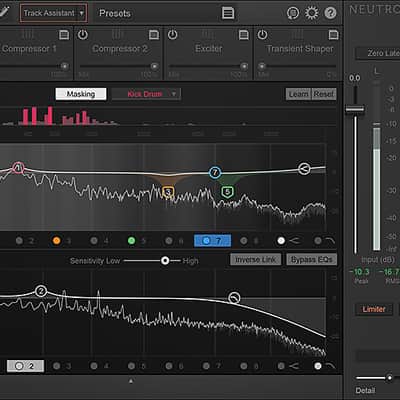
Task: Select the low-pass band in lower row
Action: point(325,366)
